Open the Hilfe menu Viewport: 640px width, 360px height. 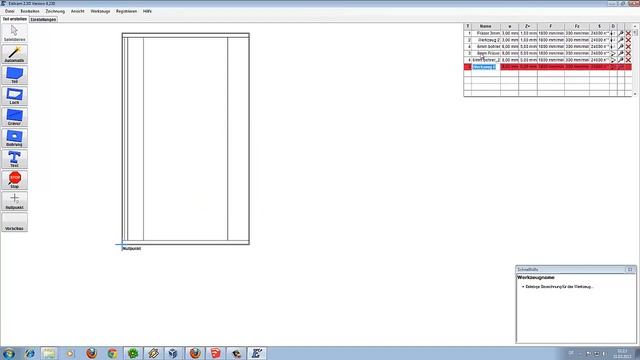(x=147, y=11)
